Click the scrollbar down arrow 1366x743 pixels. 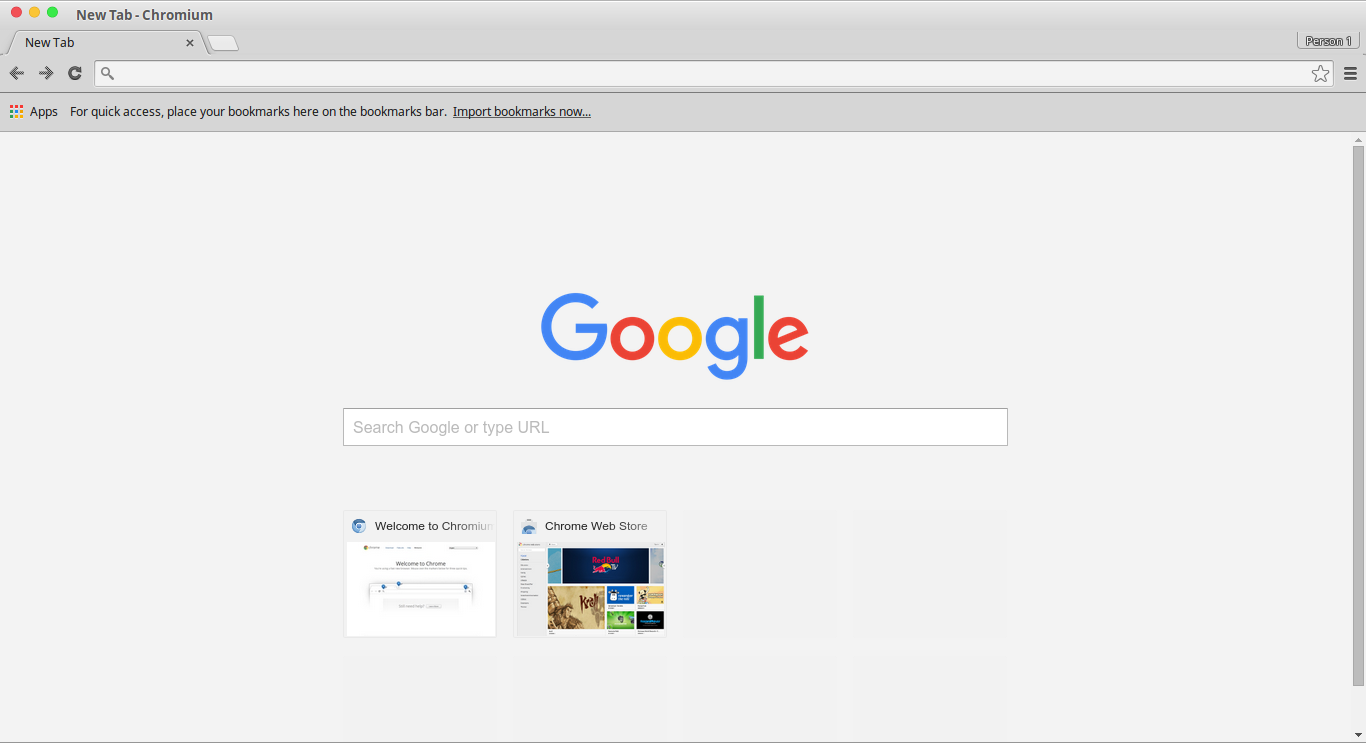click(1358, 736)
